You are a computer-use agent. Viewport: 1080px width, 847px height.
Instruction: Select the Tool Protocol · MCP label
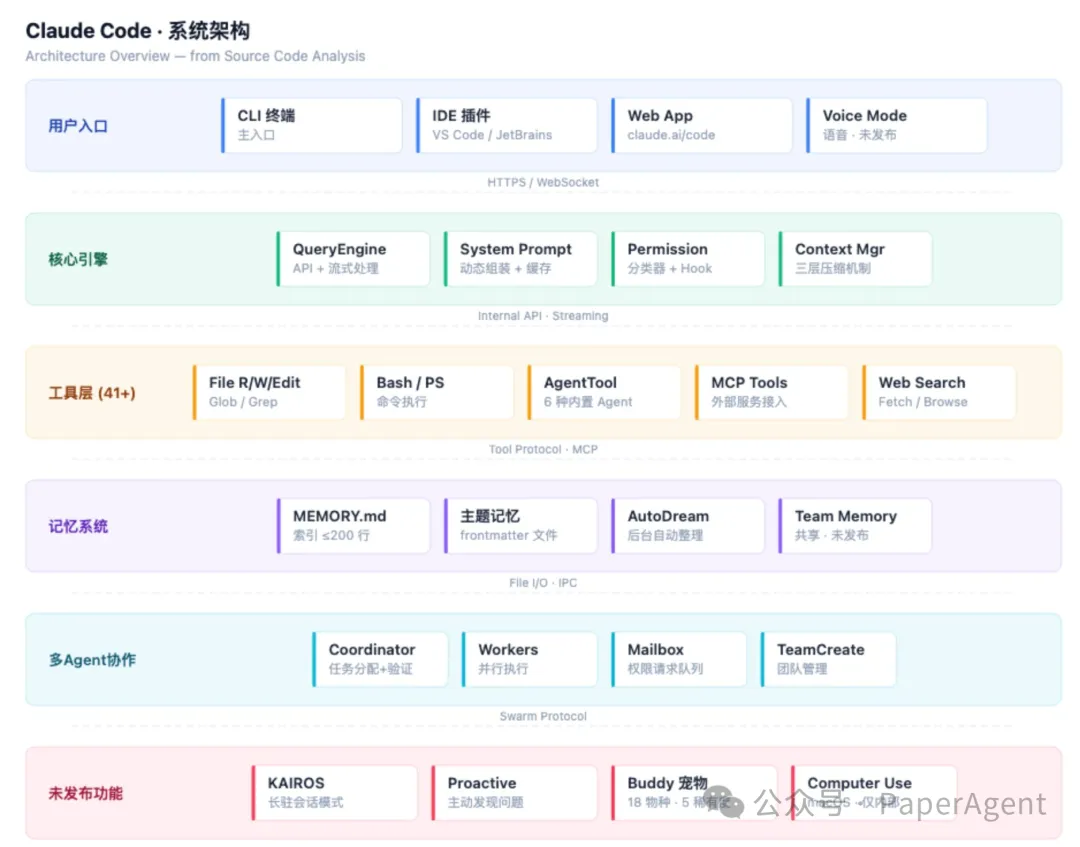tap(543, 450)
